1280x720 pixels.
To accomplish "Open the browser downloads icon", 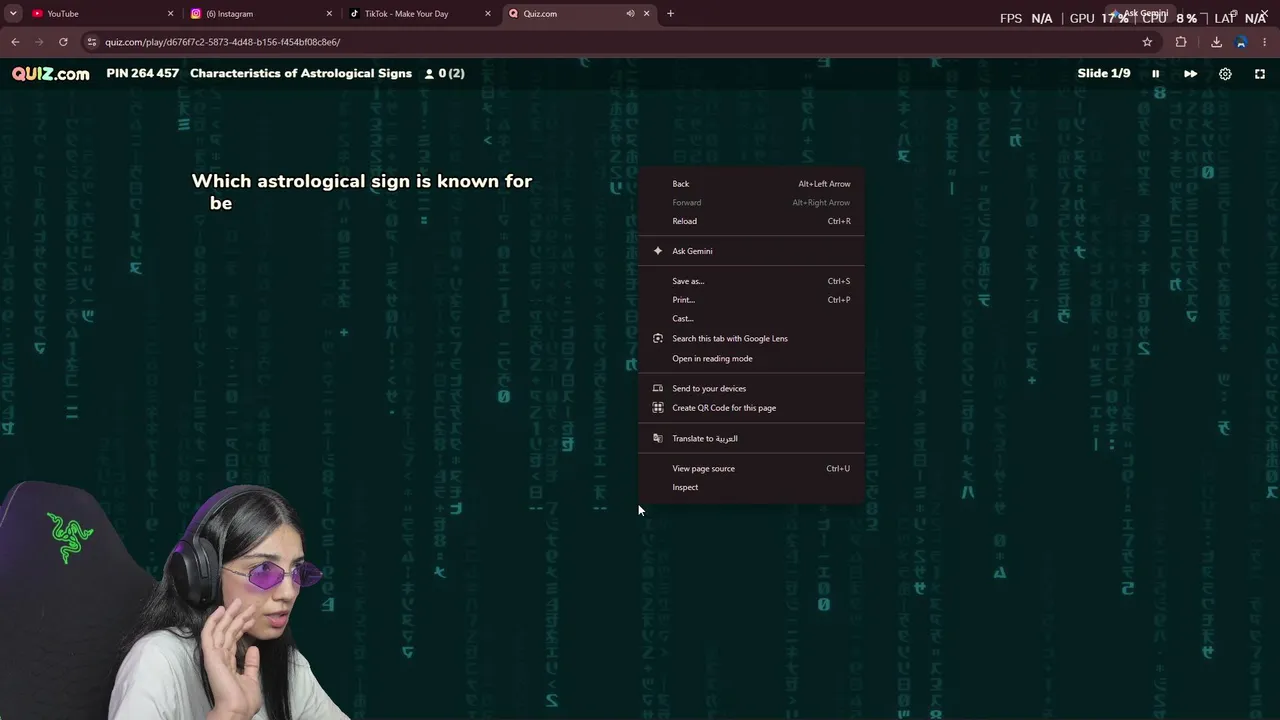I will (1216, 42).
